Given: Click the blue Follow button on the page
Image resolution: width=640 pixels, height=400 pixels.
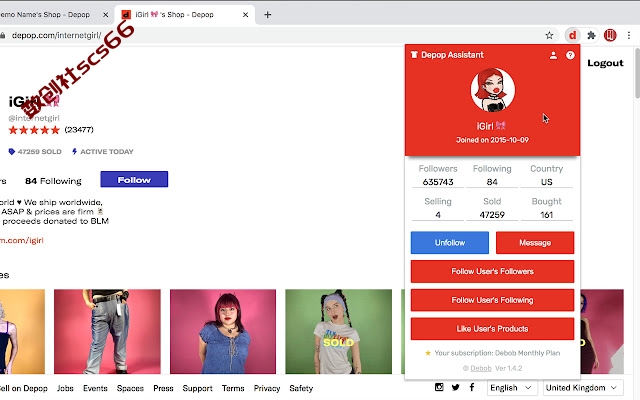Looking at the screenshot, I should (x=134, y=179).
